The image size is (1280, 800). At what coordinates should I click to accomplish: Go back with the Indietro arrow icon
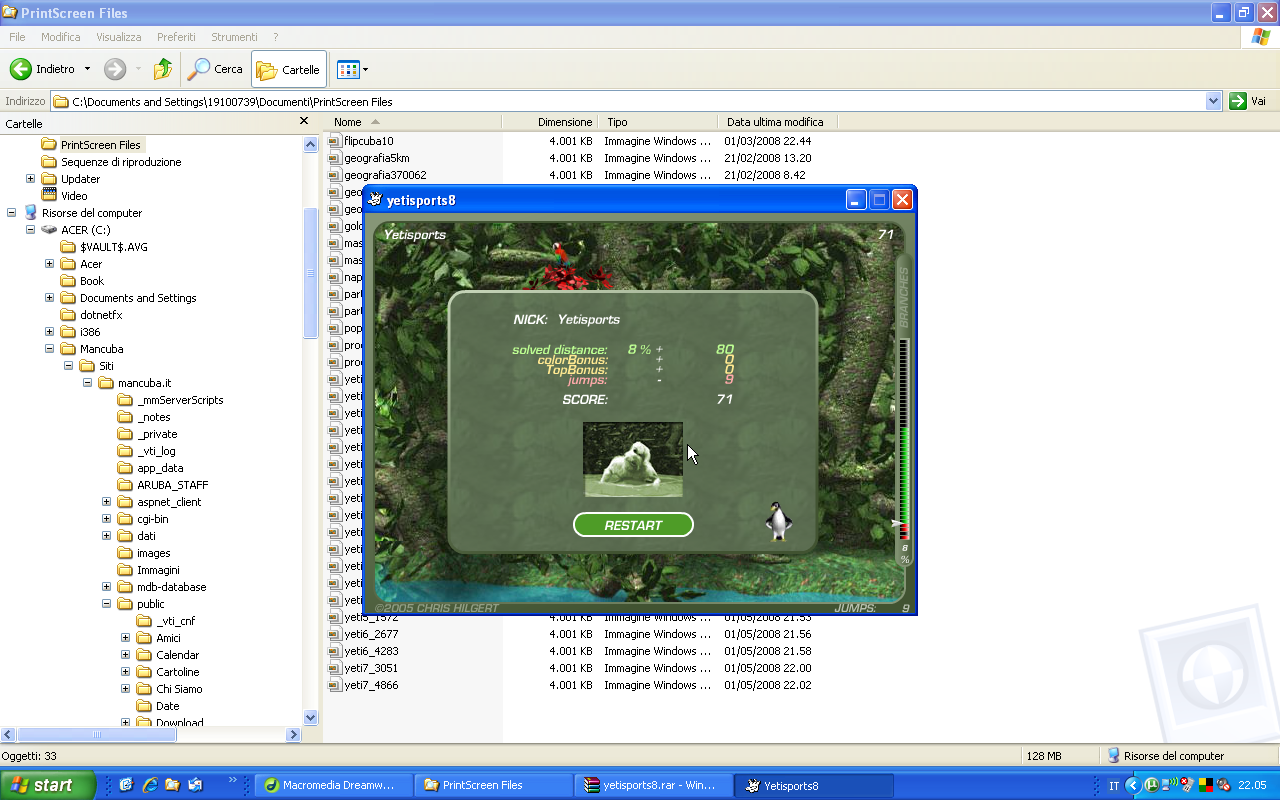20,69
